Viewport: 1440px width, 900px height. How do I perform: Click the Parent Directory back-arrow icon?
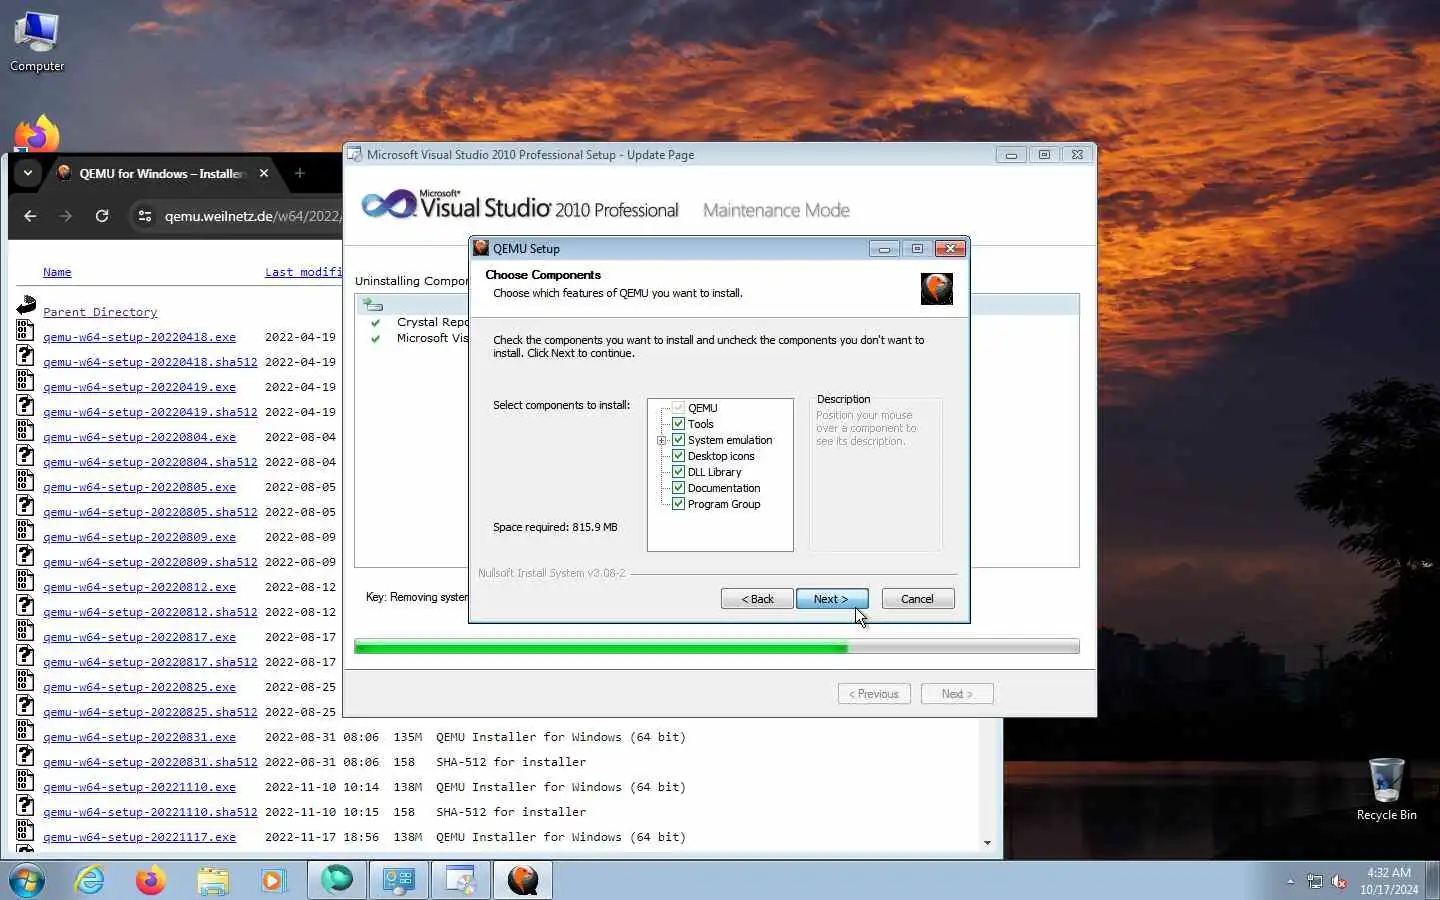[26, 306]
